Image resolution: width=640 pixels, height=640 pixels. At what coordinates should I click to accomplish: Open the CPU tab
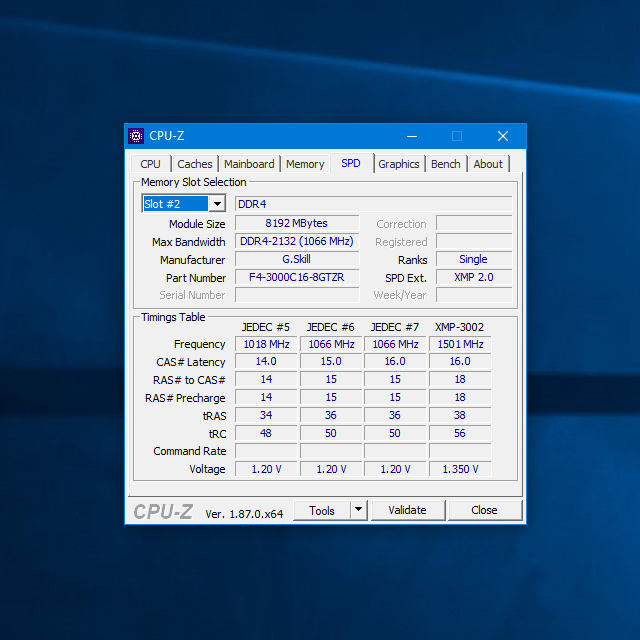pyautogui.click(x=150, y=164)
